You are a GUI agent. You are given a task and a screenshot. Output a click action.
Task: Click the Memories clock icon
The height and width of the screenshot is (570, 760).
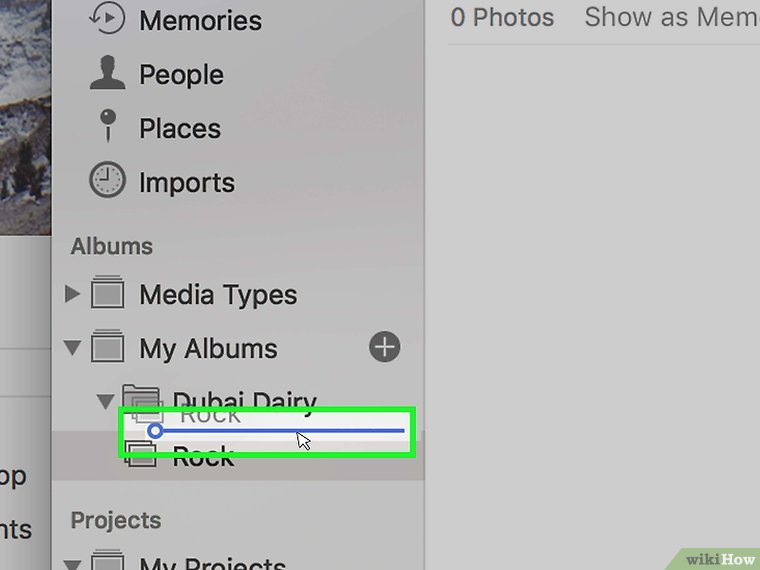coord(107,18)
